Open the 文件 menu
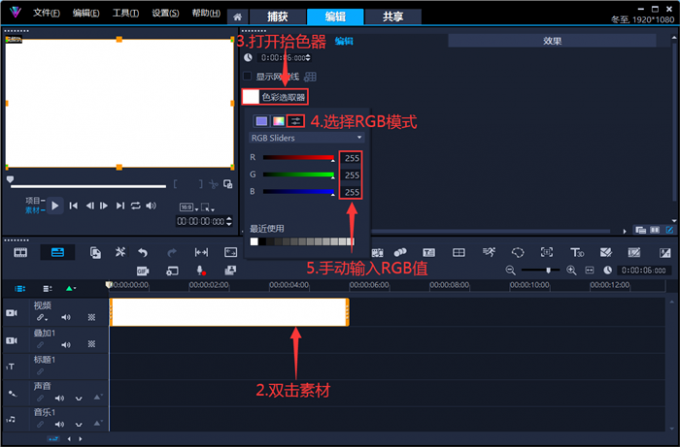 coord(46,13)
